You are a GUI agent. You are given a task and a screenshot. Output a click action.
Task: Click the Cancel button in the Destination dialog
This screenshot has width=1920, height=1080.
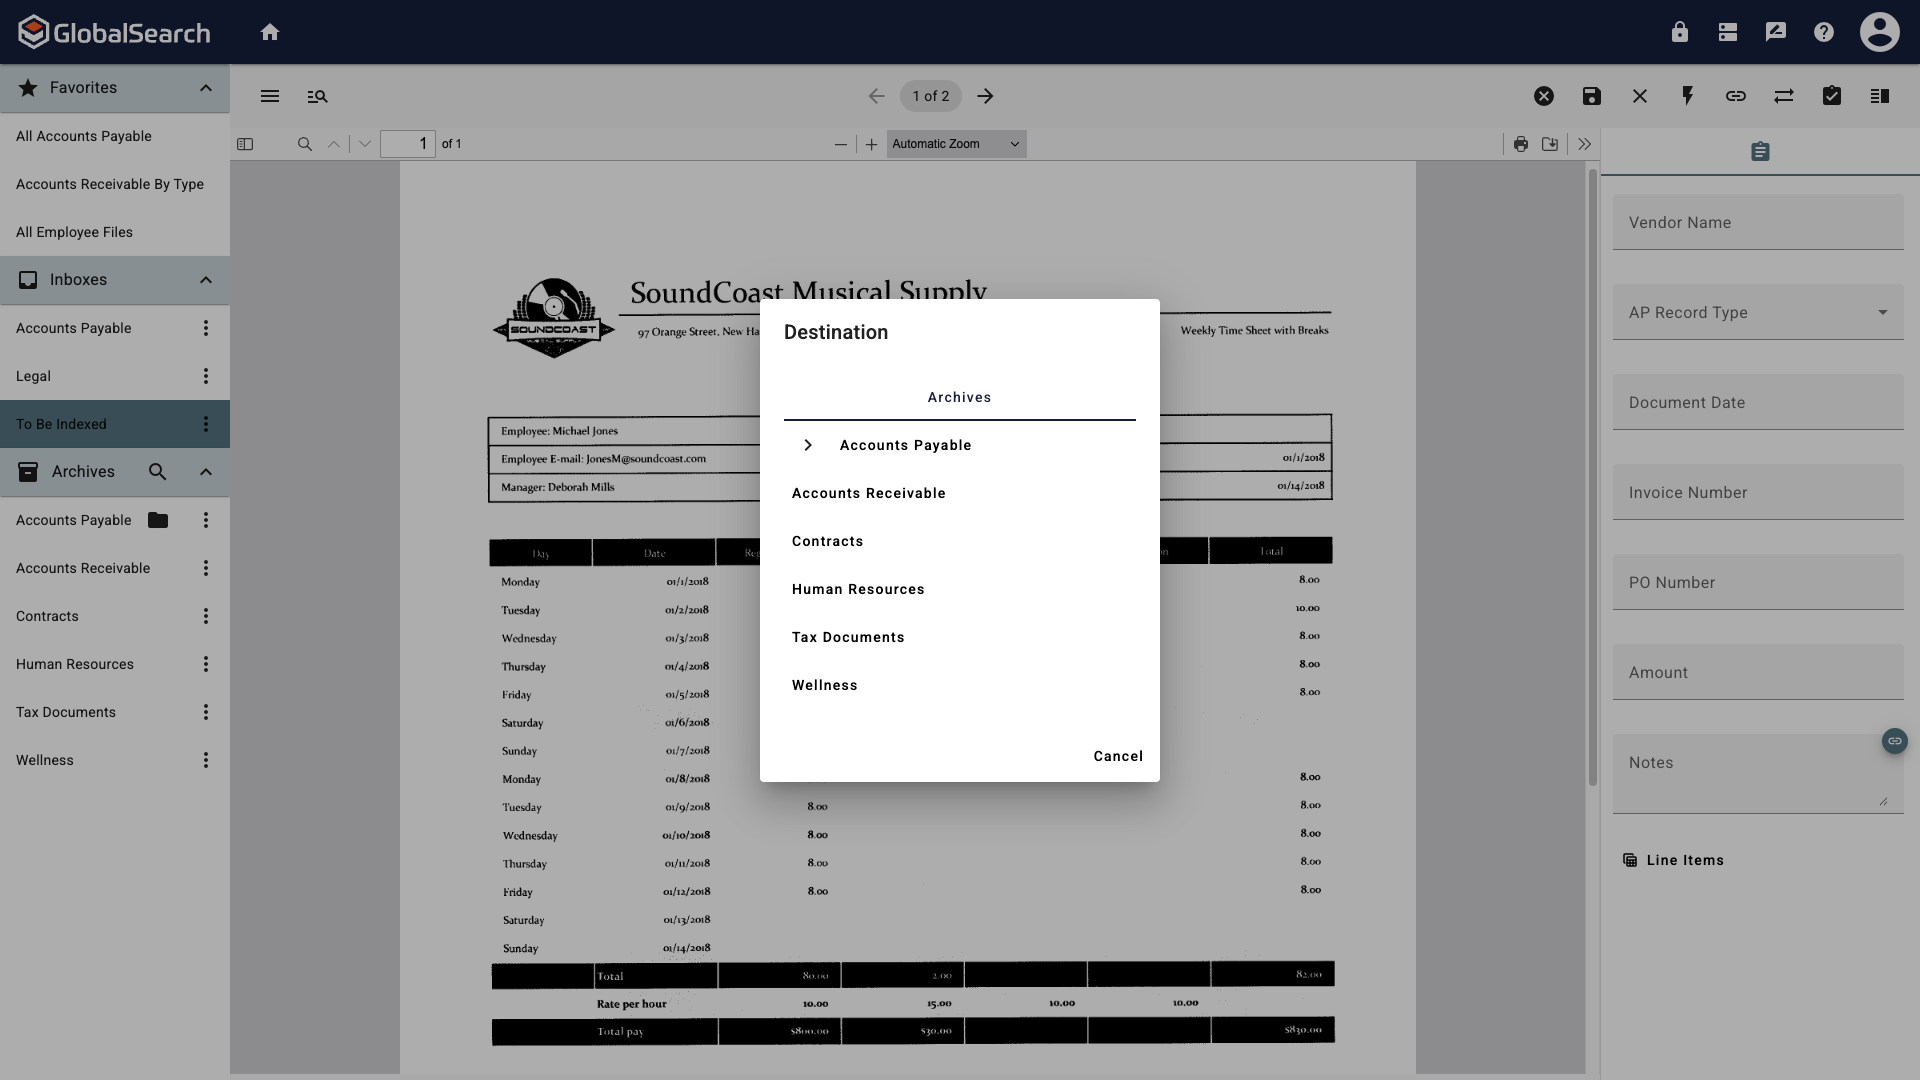pos(1117,756)
